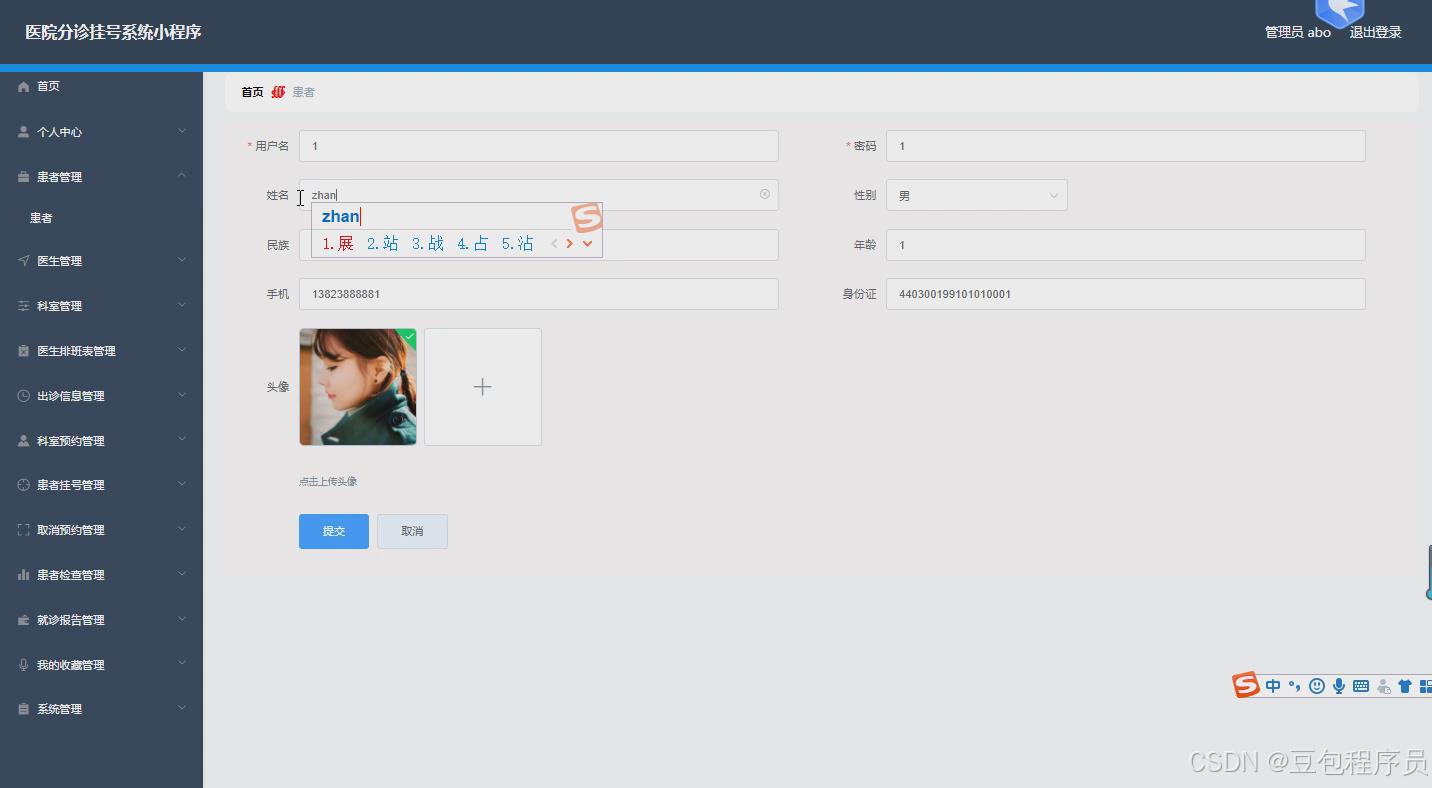Open the IME toolbox grid icon
The width and height of the screenshot is (1432, 788).
click(x=1426, y=686)
